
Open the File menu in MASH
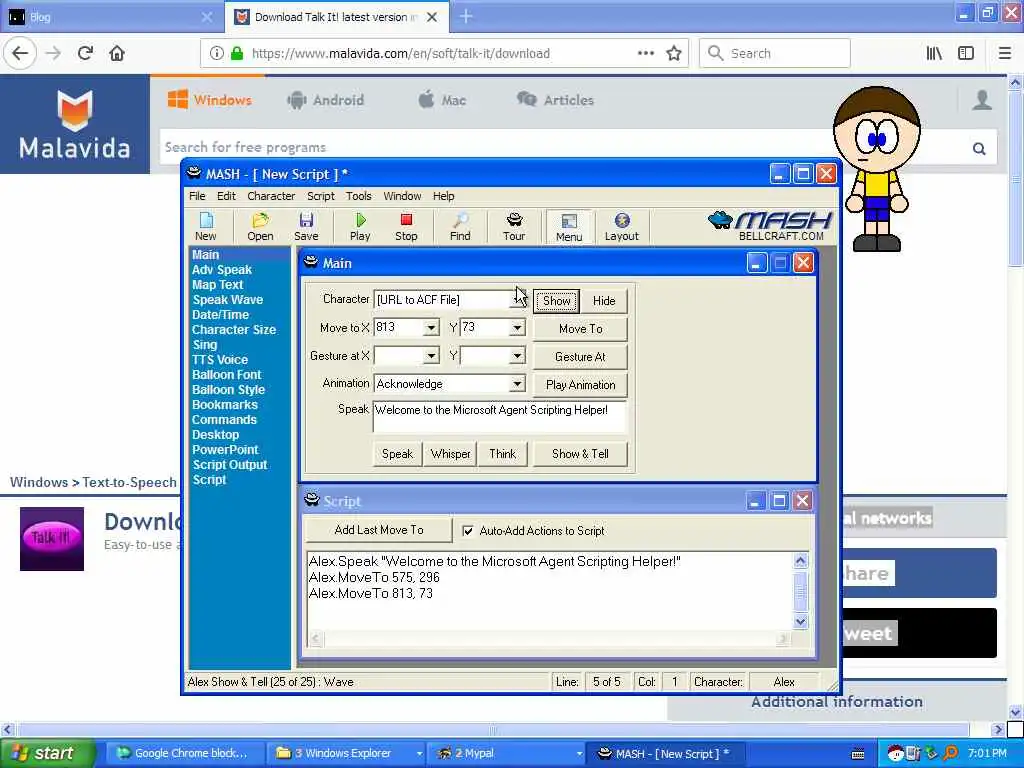[197, 196]
